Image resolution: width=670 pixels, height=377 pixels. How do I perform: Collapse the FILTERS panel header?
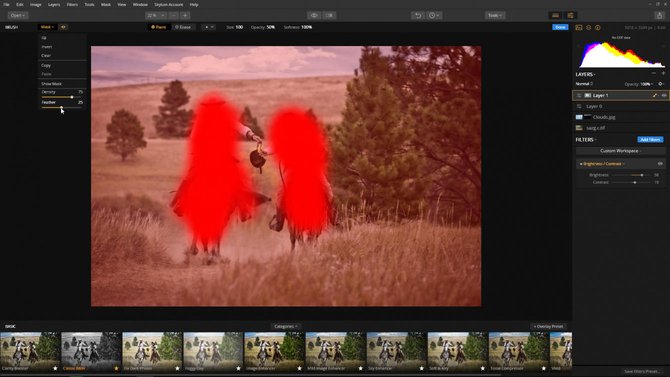coord(586,140)
